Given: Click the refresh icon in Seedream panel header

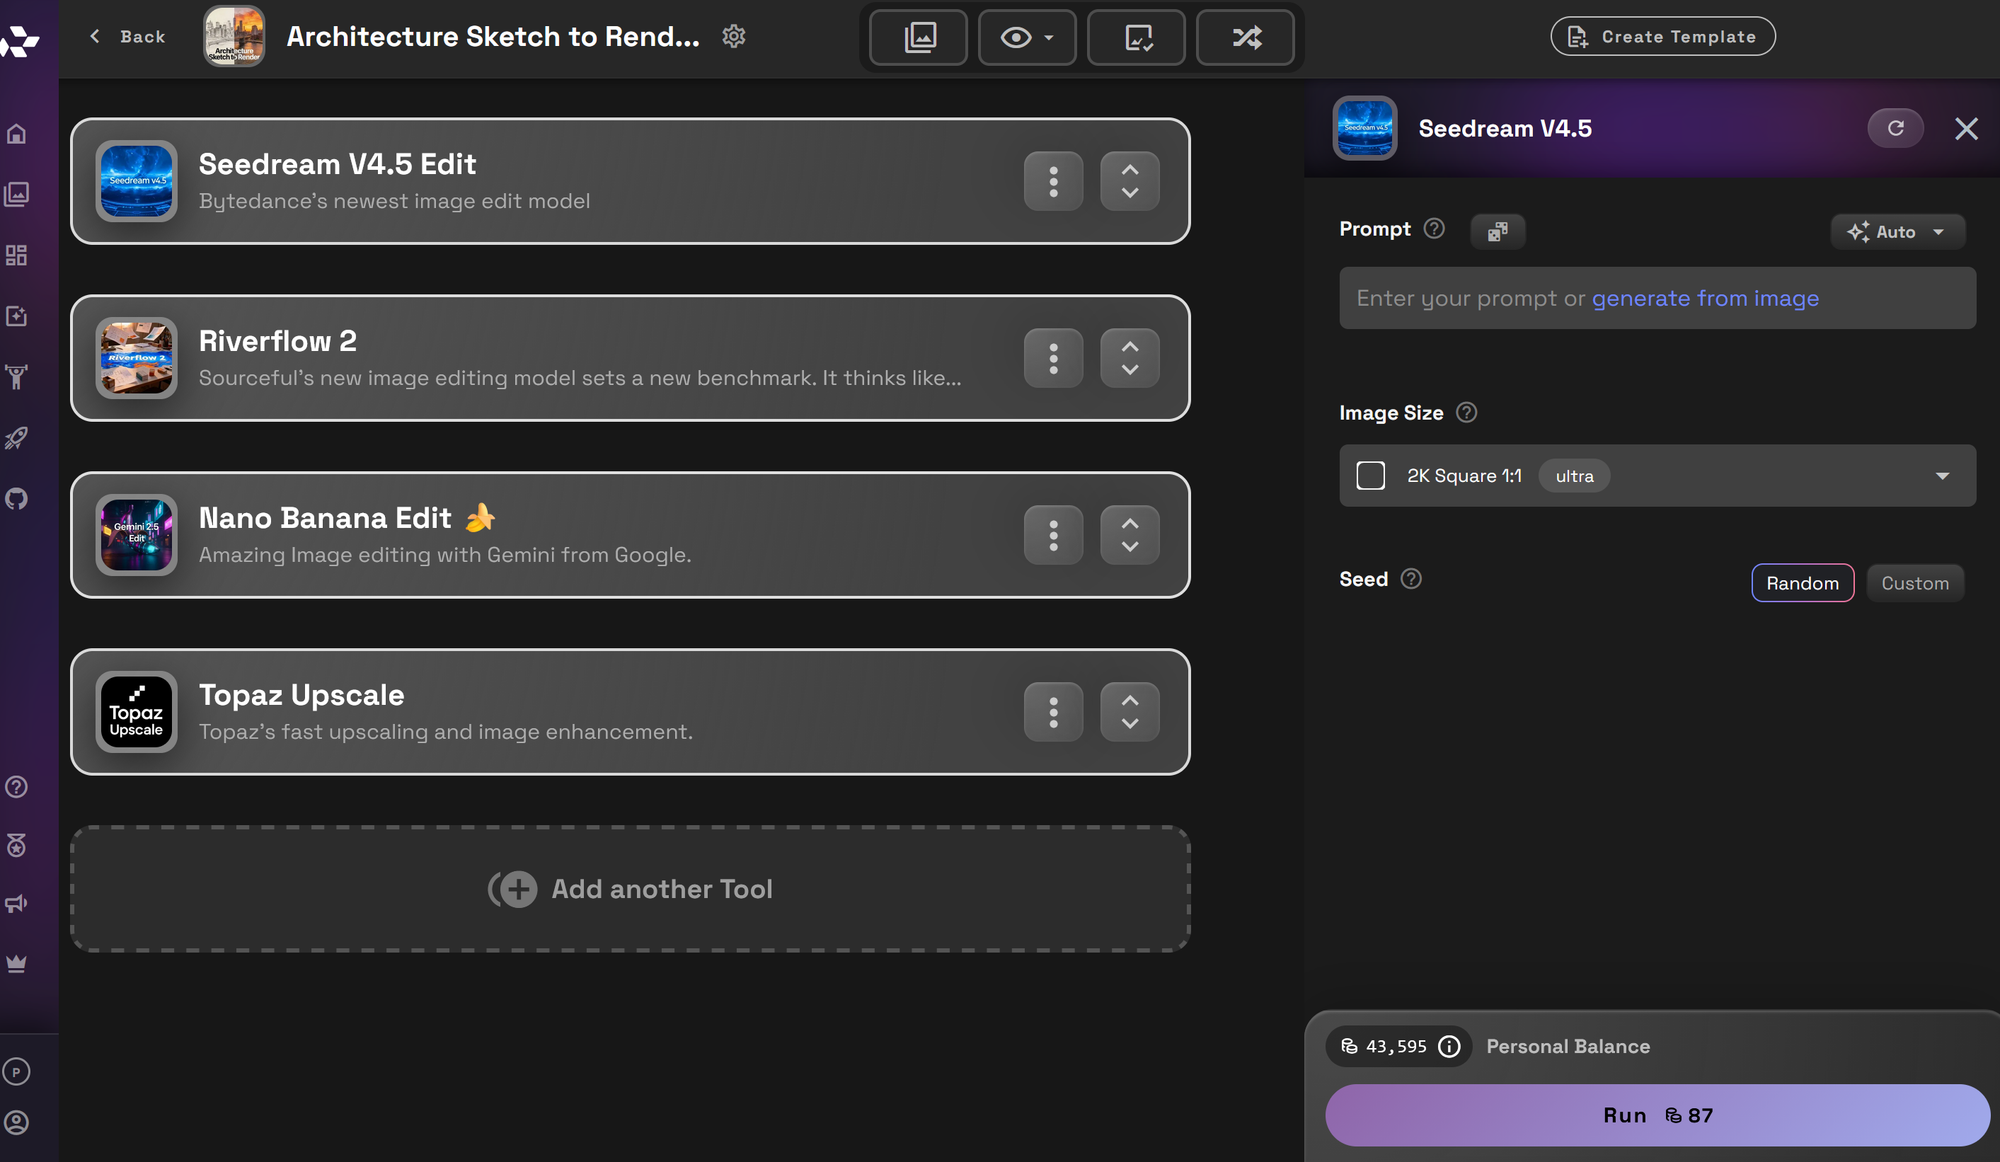Looking at the screenshot, I should (x=1895, y=128).
